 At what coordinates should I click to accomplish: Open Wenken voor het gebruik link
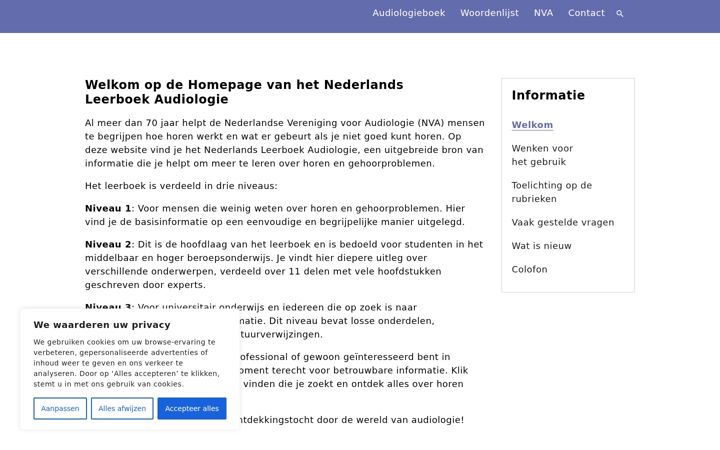click(542, 155)
